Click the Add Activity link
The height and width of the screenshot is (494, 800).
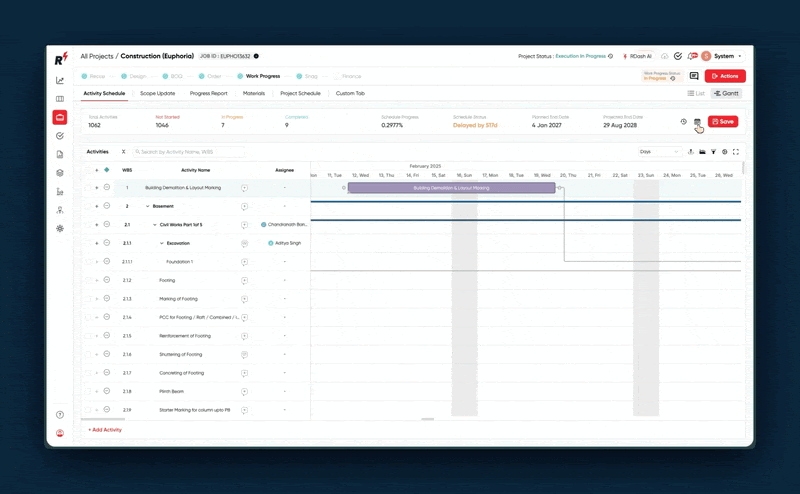pyautogui.click(x=105, y=430)
